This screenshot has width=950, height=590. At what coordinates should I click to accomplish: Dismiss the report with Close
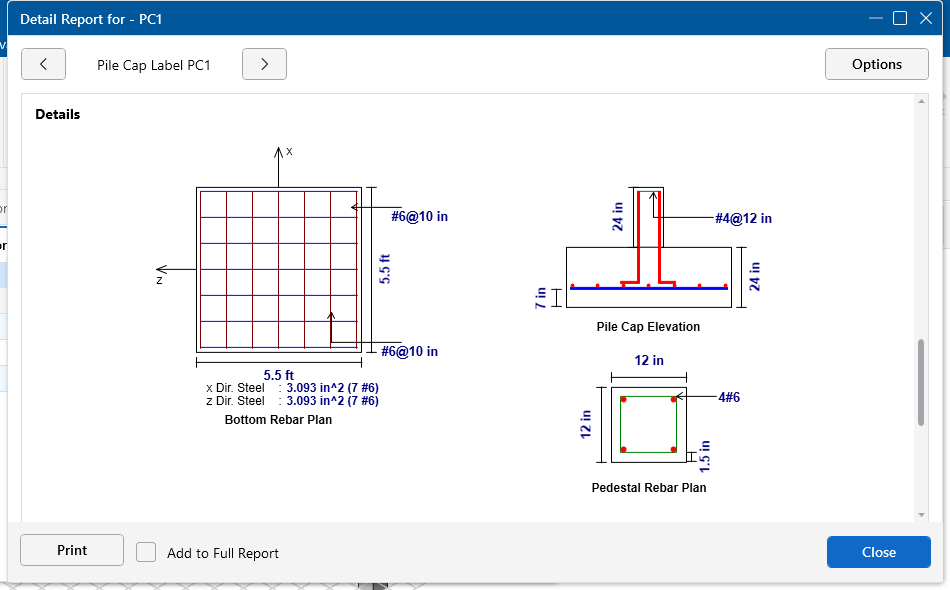pyautogui.click(x=878, y=552)
